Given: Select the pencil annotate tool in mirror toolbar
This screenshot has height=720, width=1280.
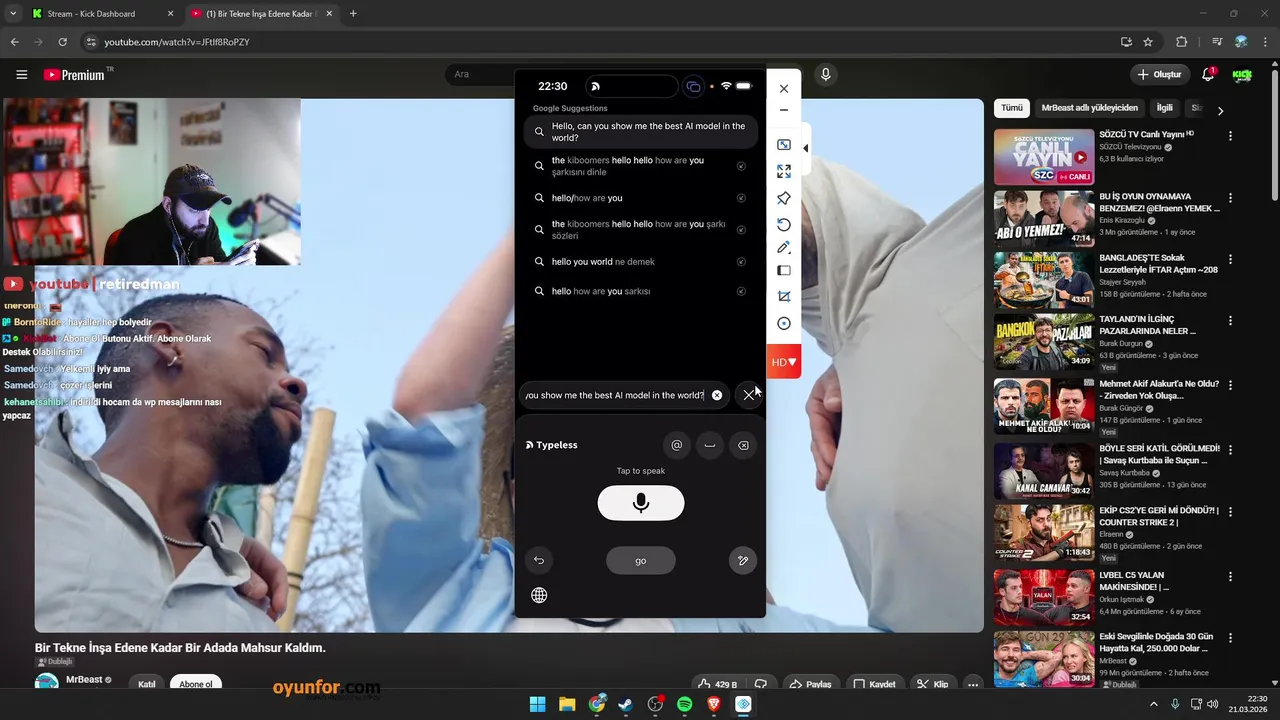Looking at the screenshot, I should (784, 247).
